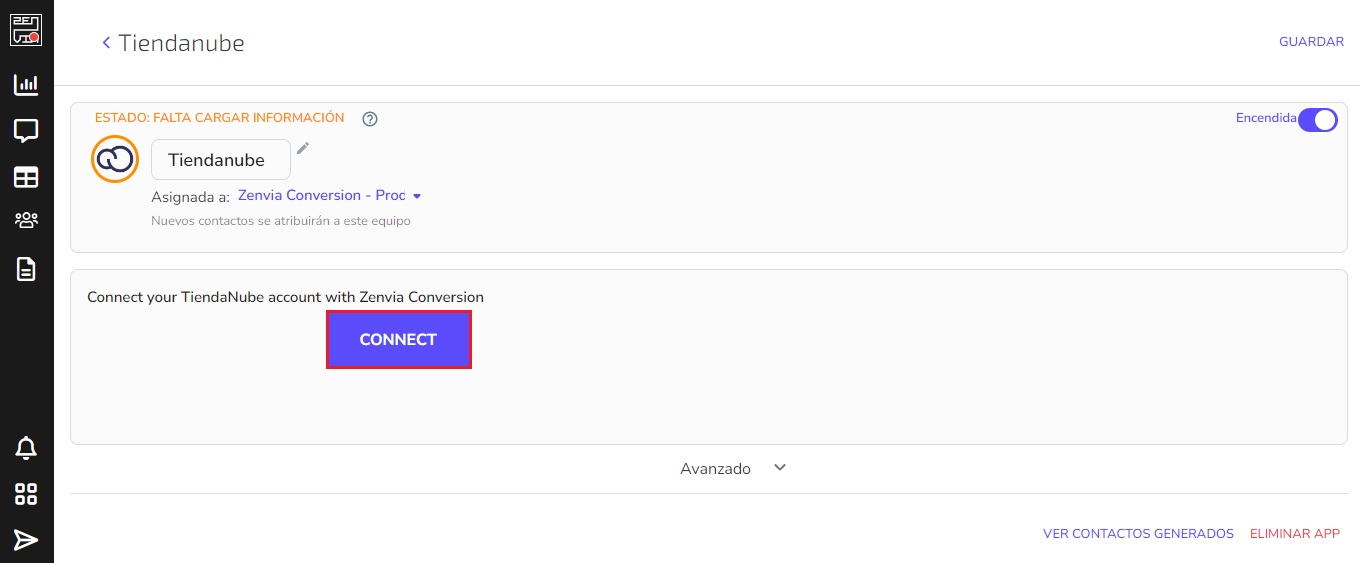This screenshot has height=563, width=1360.
Task: Open the document reports sidebar icon
Action: [26, 269]
